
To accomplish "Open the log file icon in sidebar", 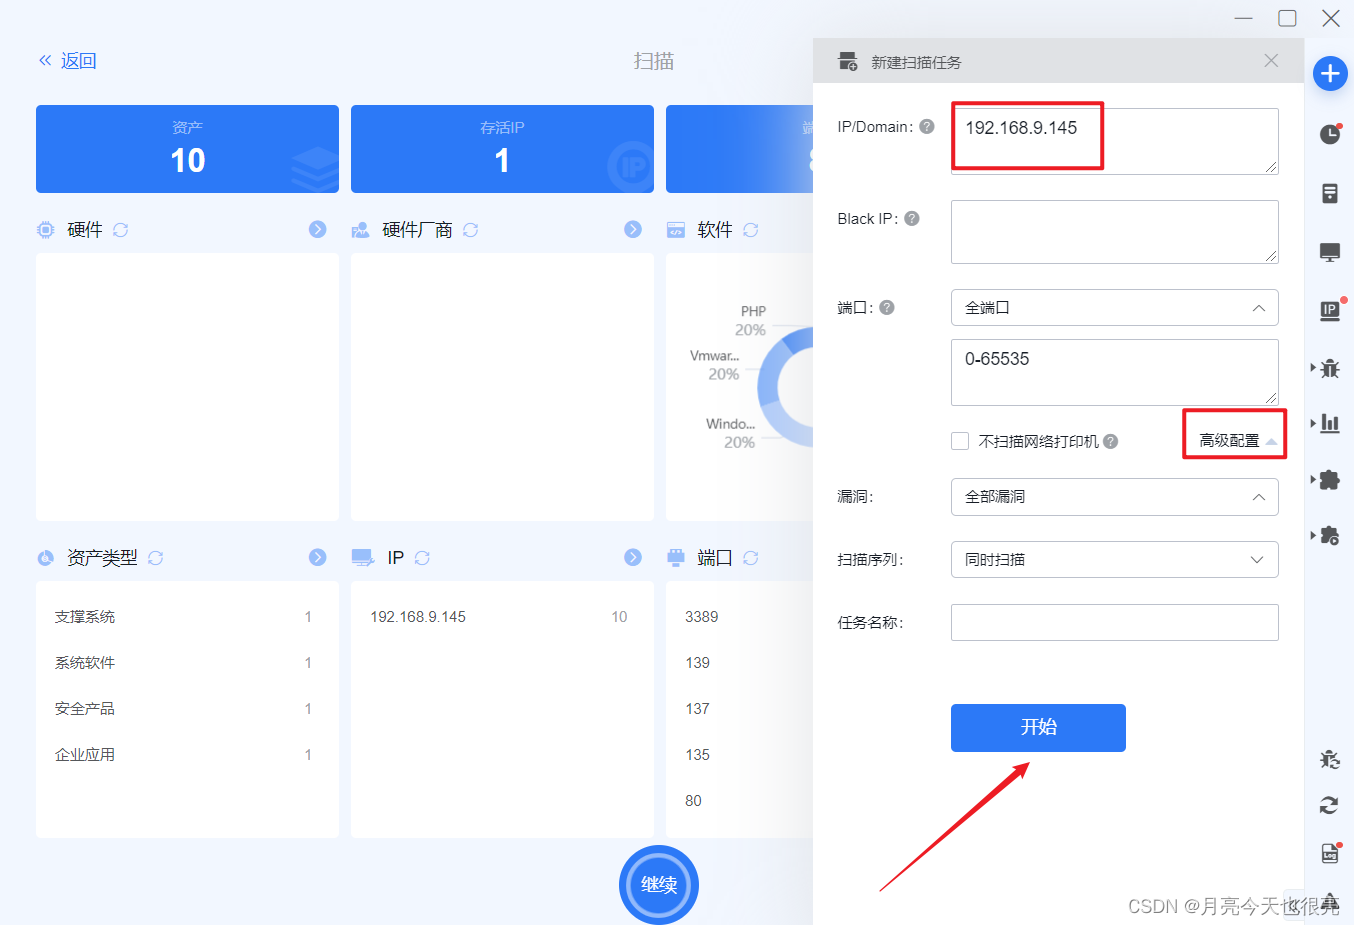I will pos(1330,853).
